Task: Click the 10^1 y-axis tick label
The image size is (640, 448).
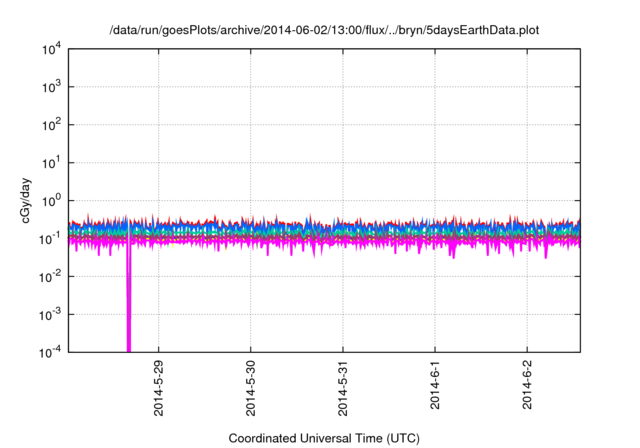Action: coord(52,163)
